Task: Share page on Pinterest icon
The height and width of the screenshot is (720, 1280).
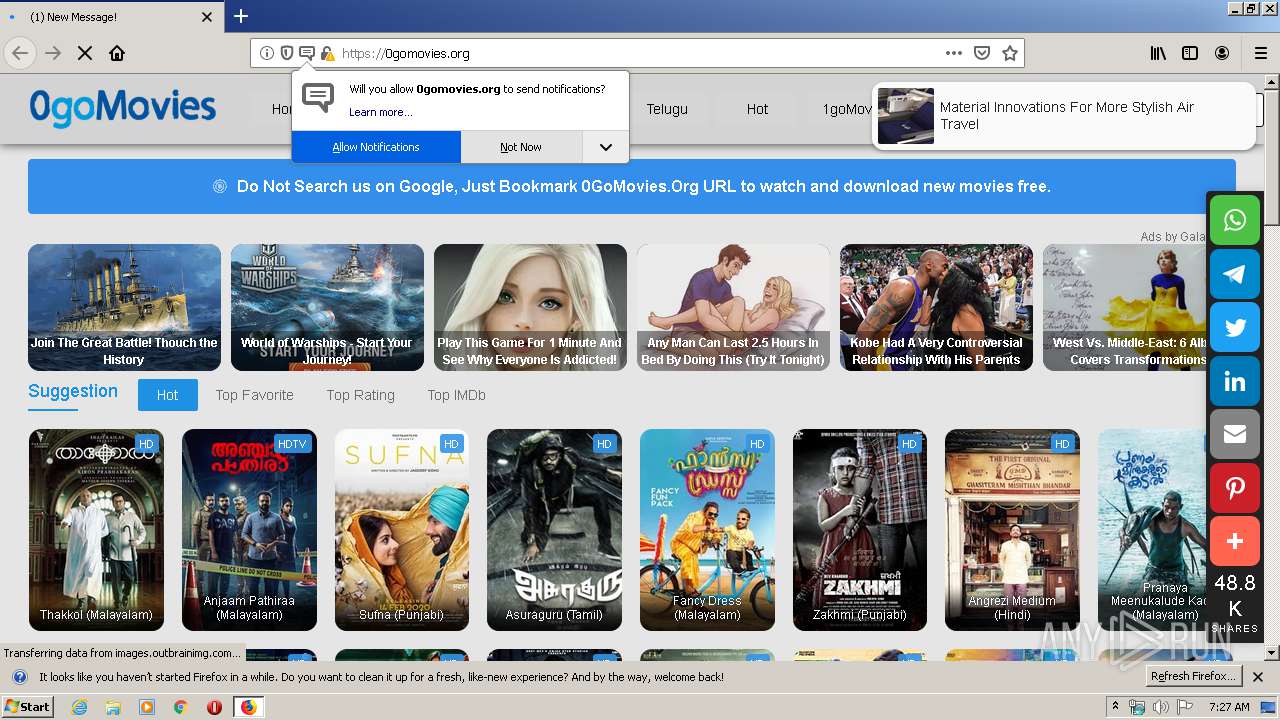Action: coord(1235,488)
